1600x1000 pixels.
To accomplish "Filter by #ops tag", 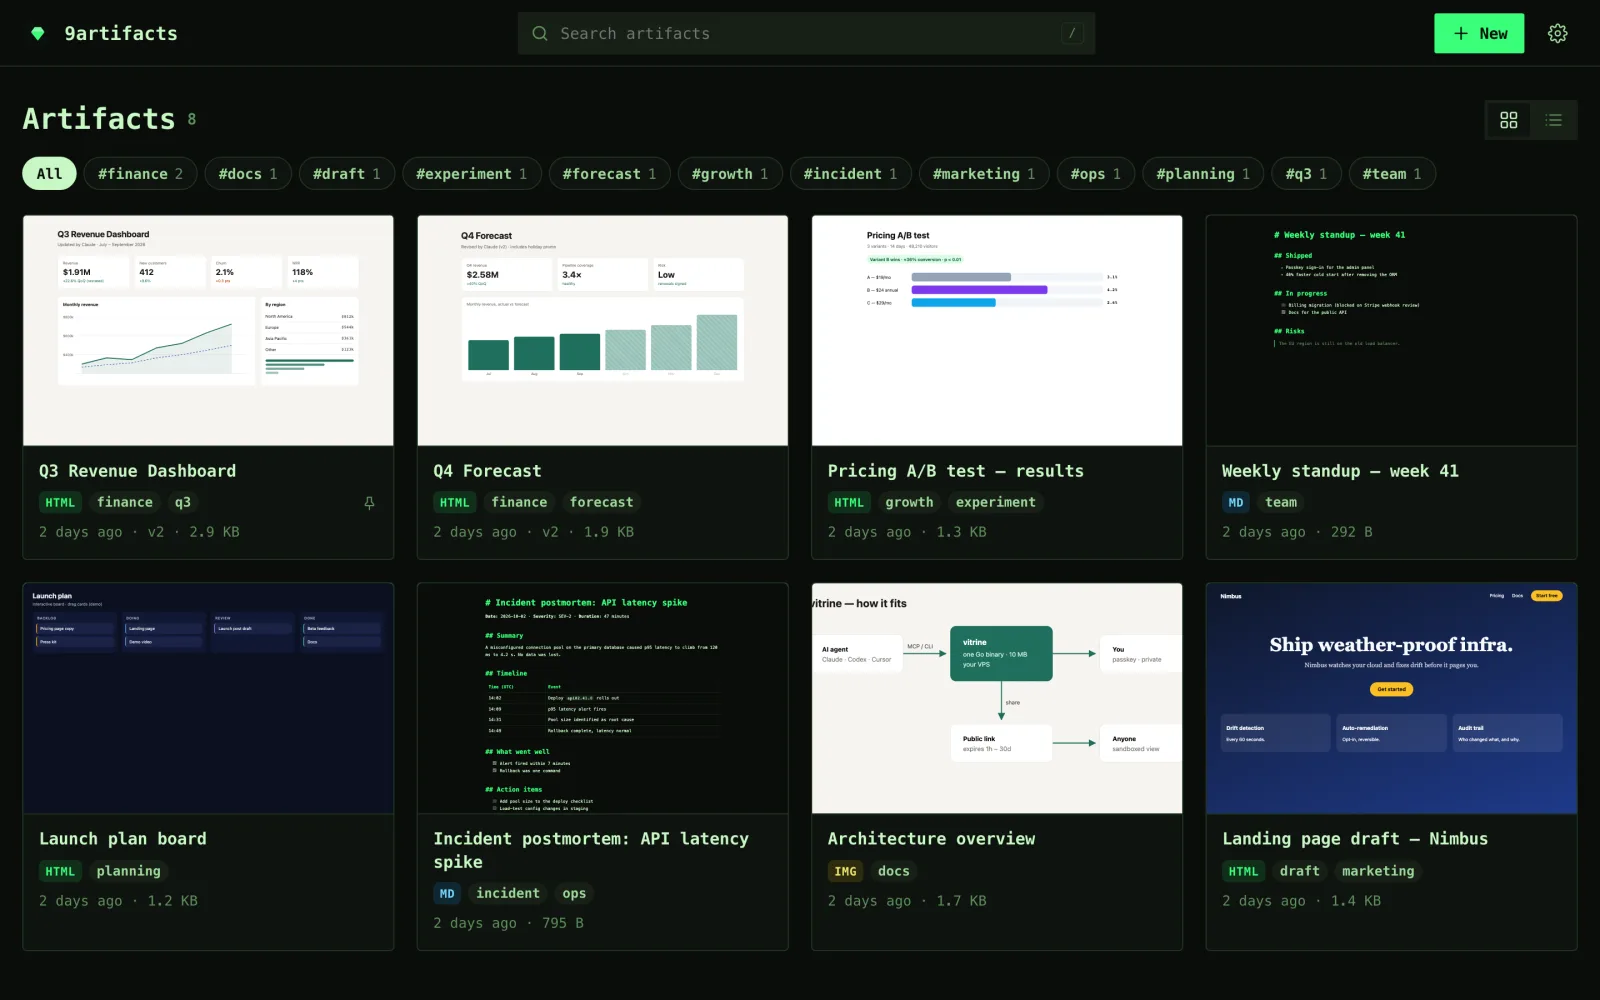I will pyautogui.click(x=1096, y=174).
